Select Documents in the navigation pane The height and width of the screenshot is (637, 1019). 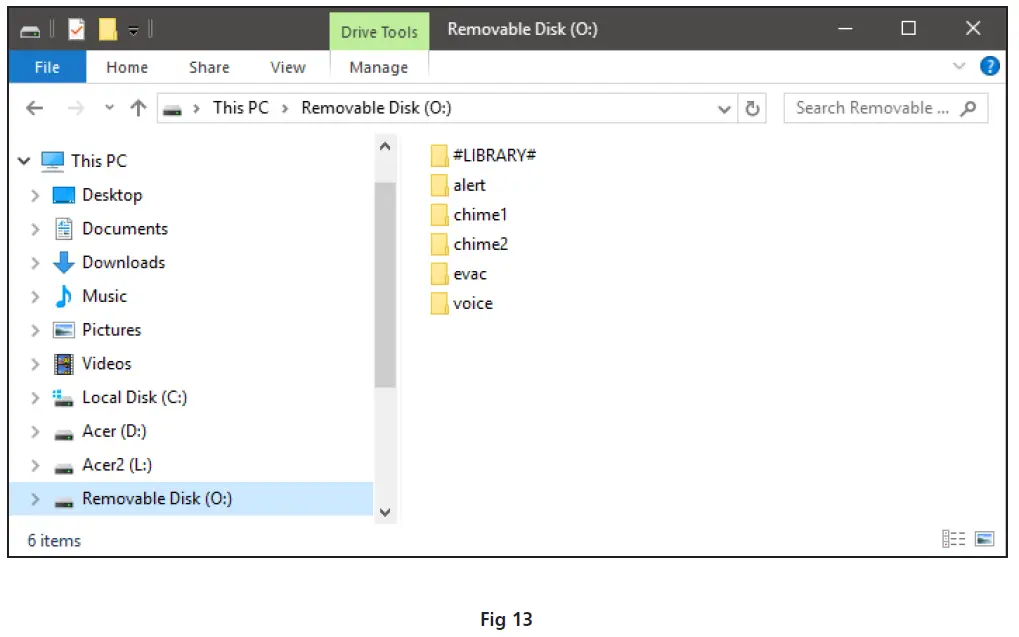click(x=125, y=229)
